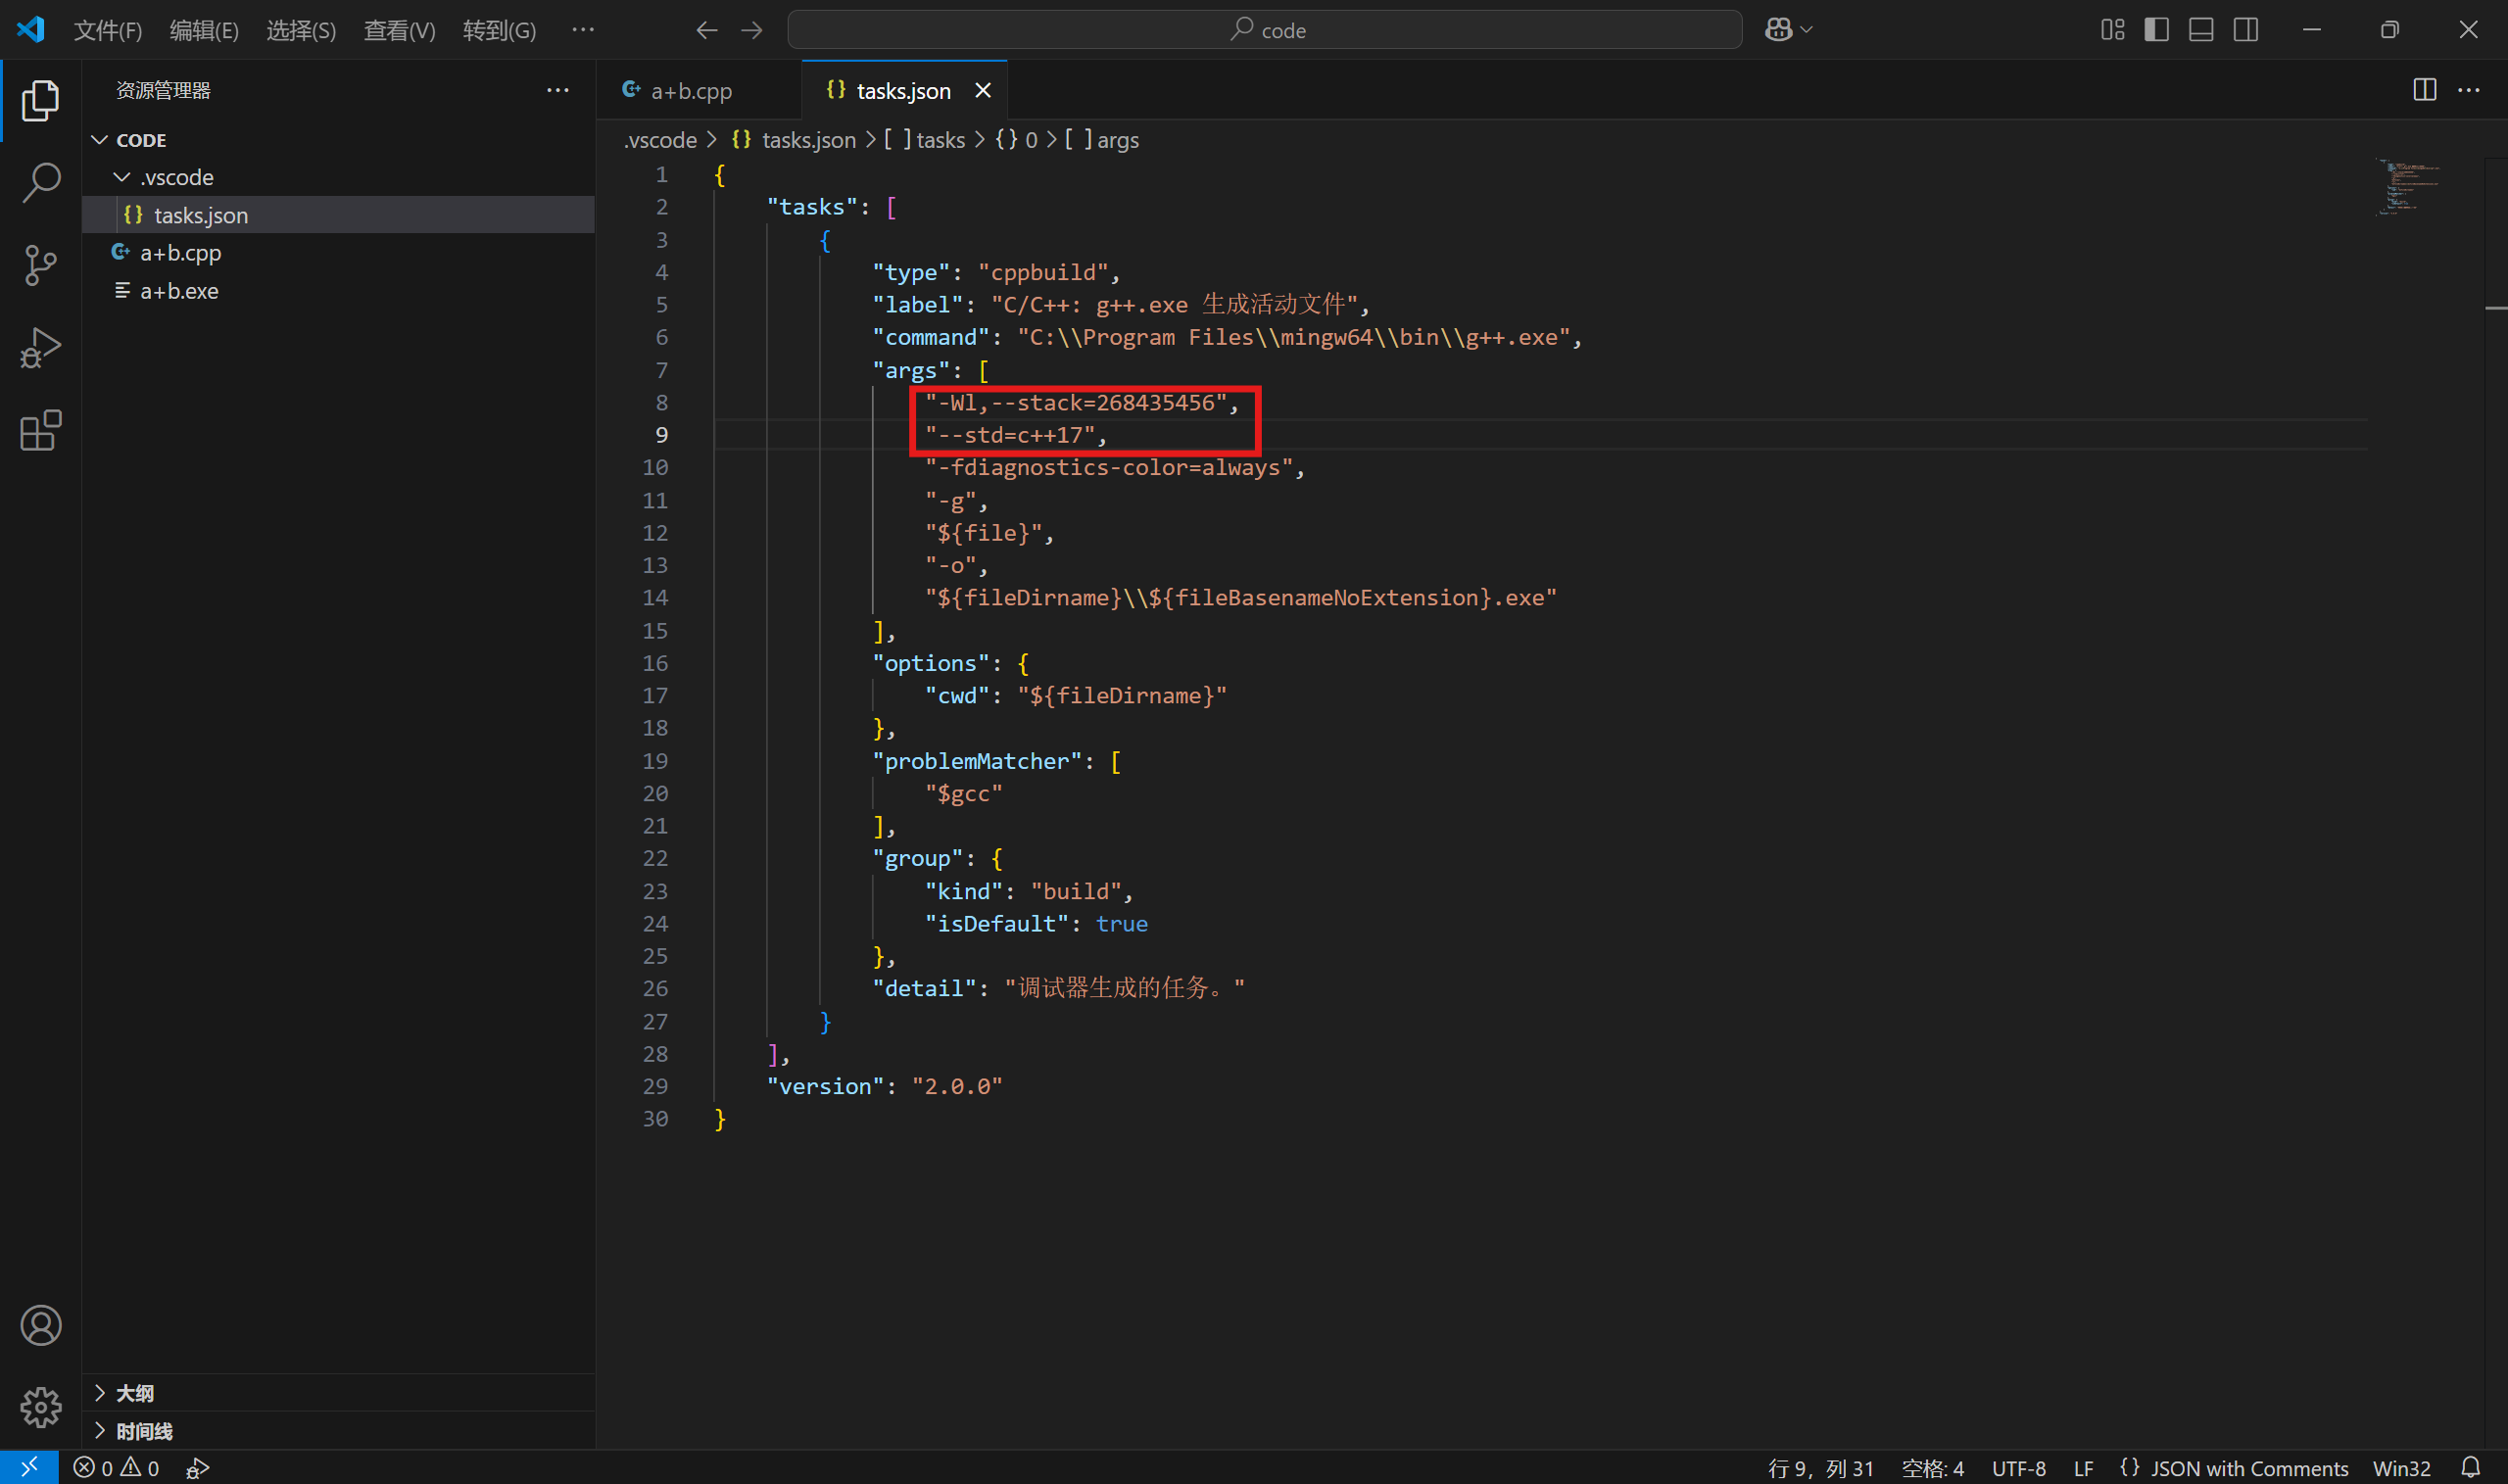Image resolution: width=2508 pixels, height=1484 pixels.
Task: Click the Copilot chat icon in title bar
Action: click(x=1778, y=30)
